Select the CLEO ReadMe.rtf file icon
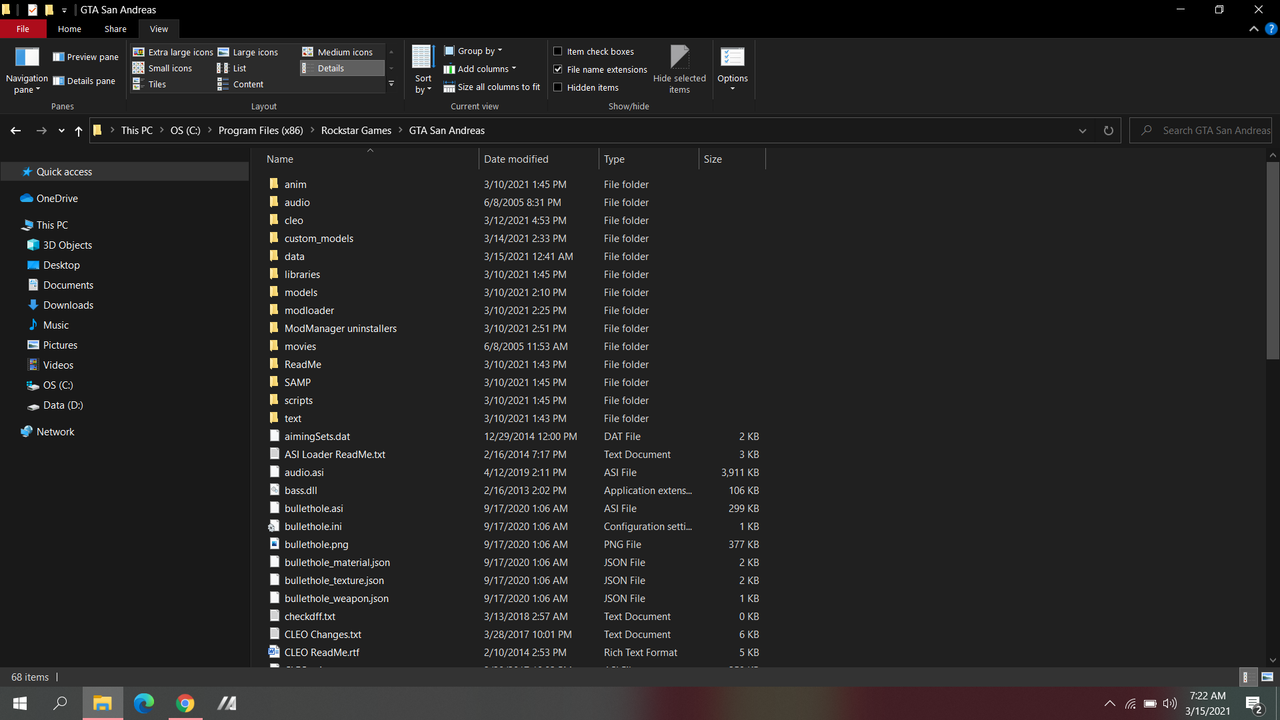Image resolution: width=1280 pixels, height=720 pixels. pyautogui.click(x=274, y=652)
